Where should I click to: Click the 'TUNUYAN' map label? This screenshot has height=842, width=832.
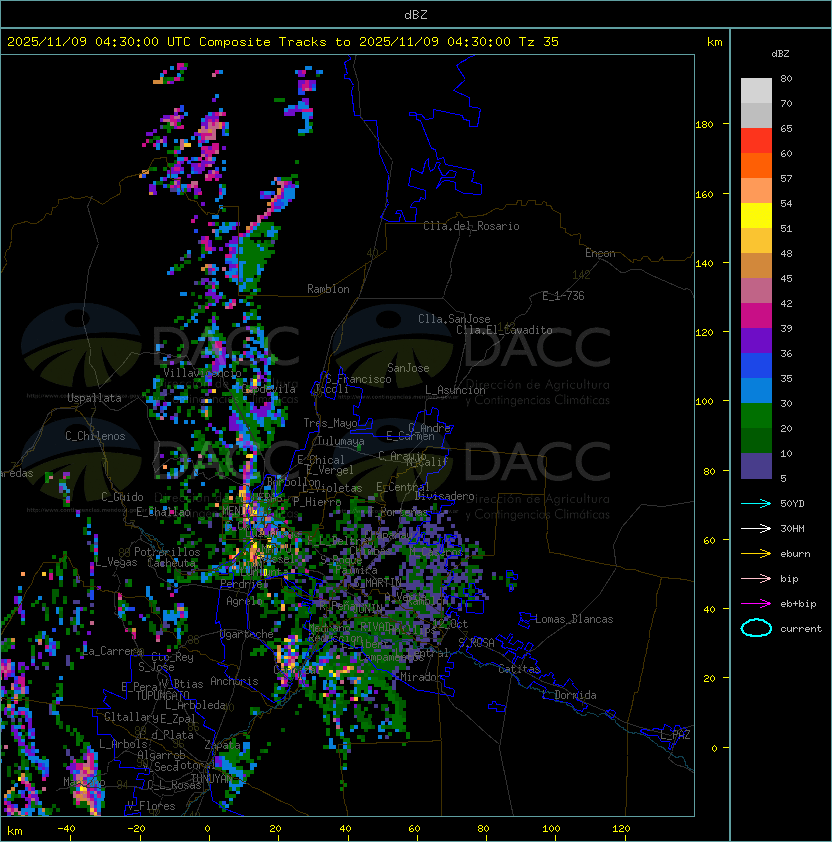pos(212,778)
